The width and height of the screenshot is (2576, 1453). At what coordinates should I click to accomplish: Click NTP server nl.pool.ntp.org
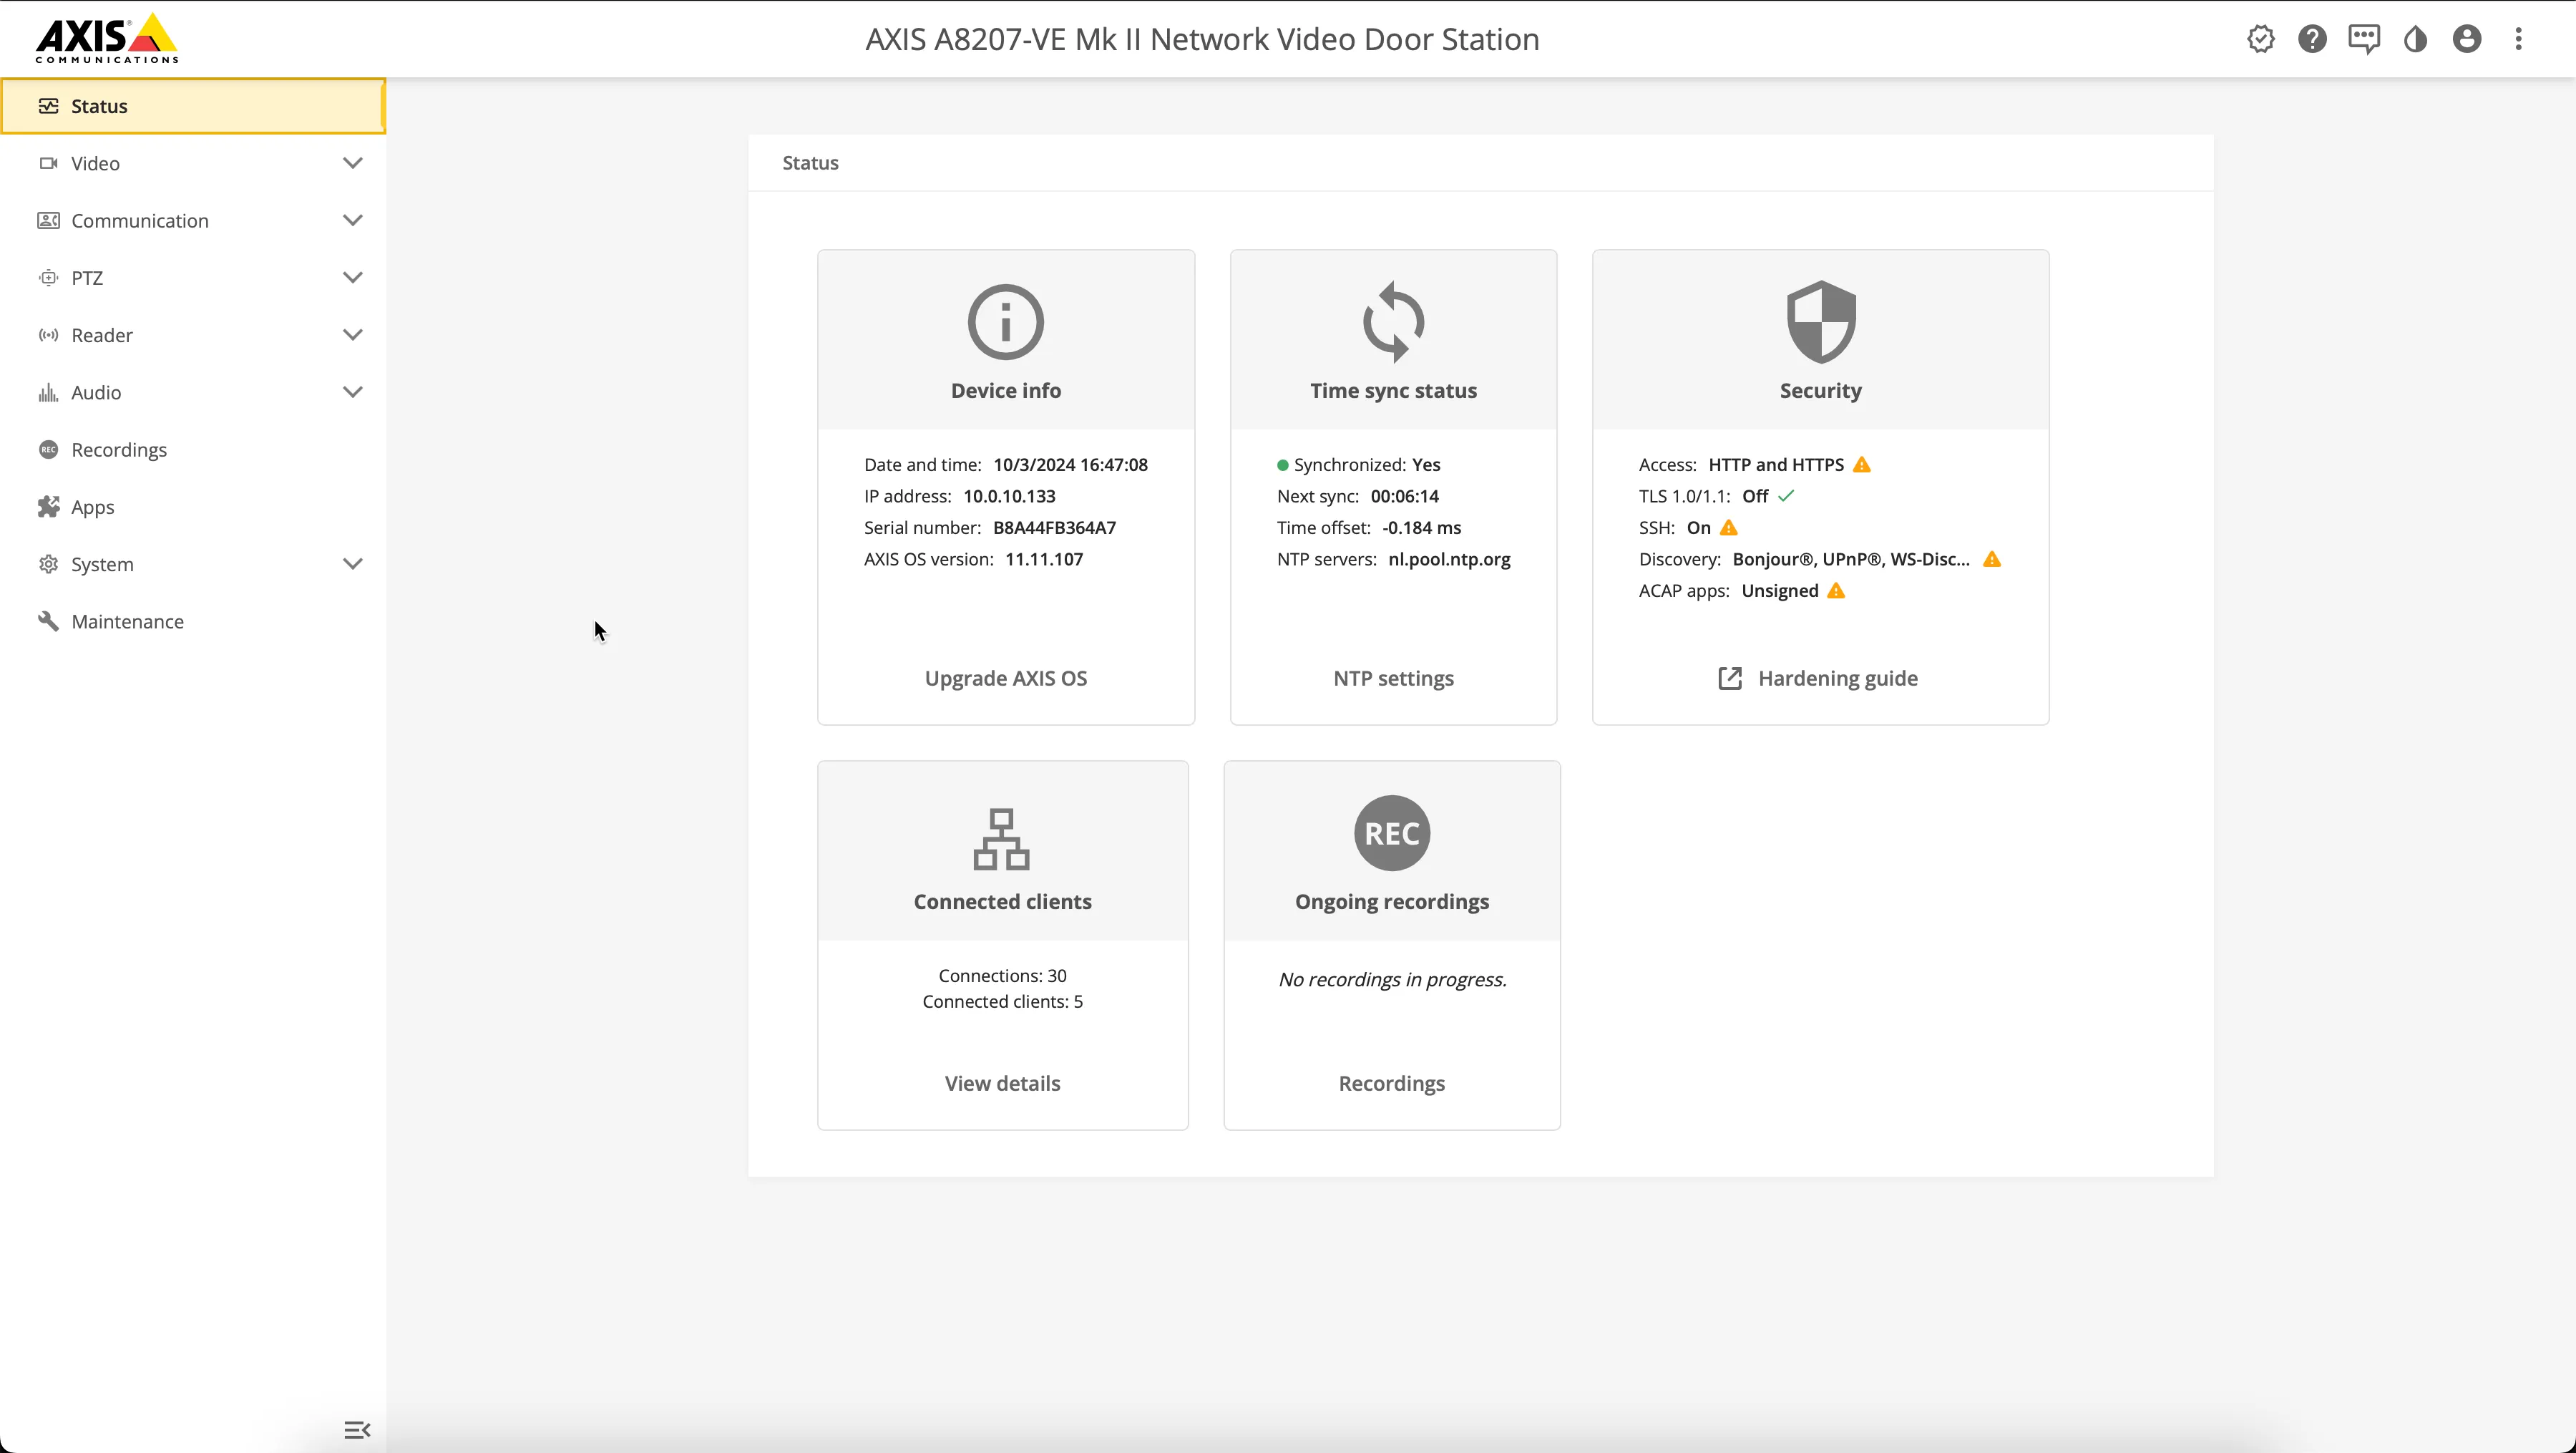point(1449,559)
